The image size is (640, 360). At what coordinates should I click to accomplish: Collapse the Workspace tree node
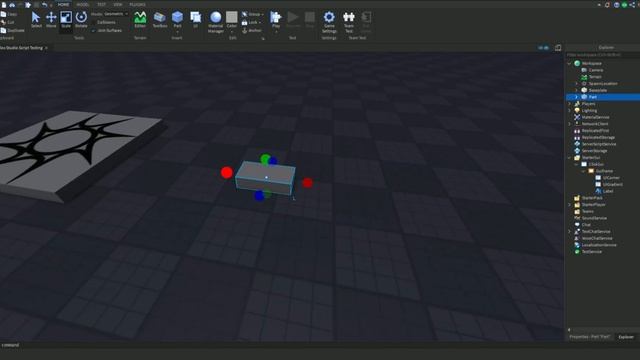[x=569, y=64]
